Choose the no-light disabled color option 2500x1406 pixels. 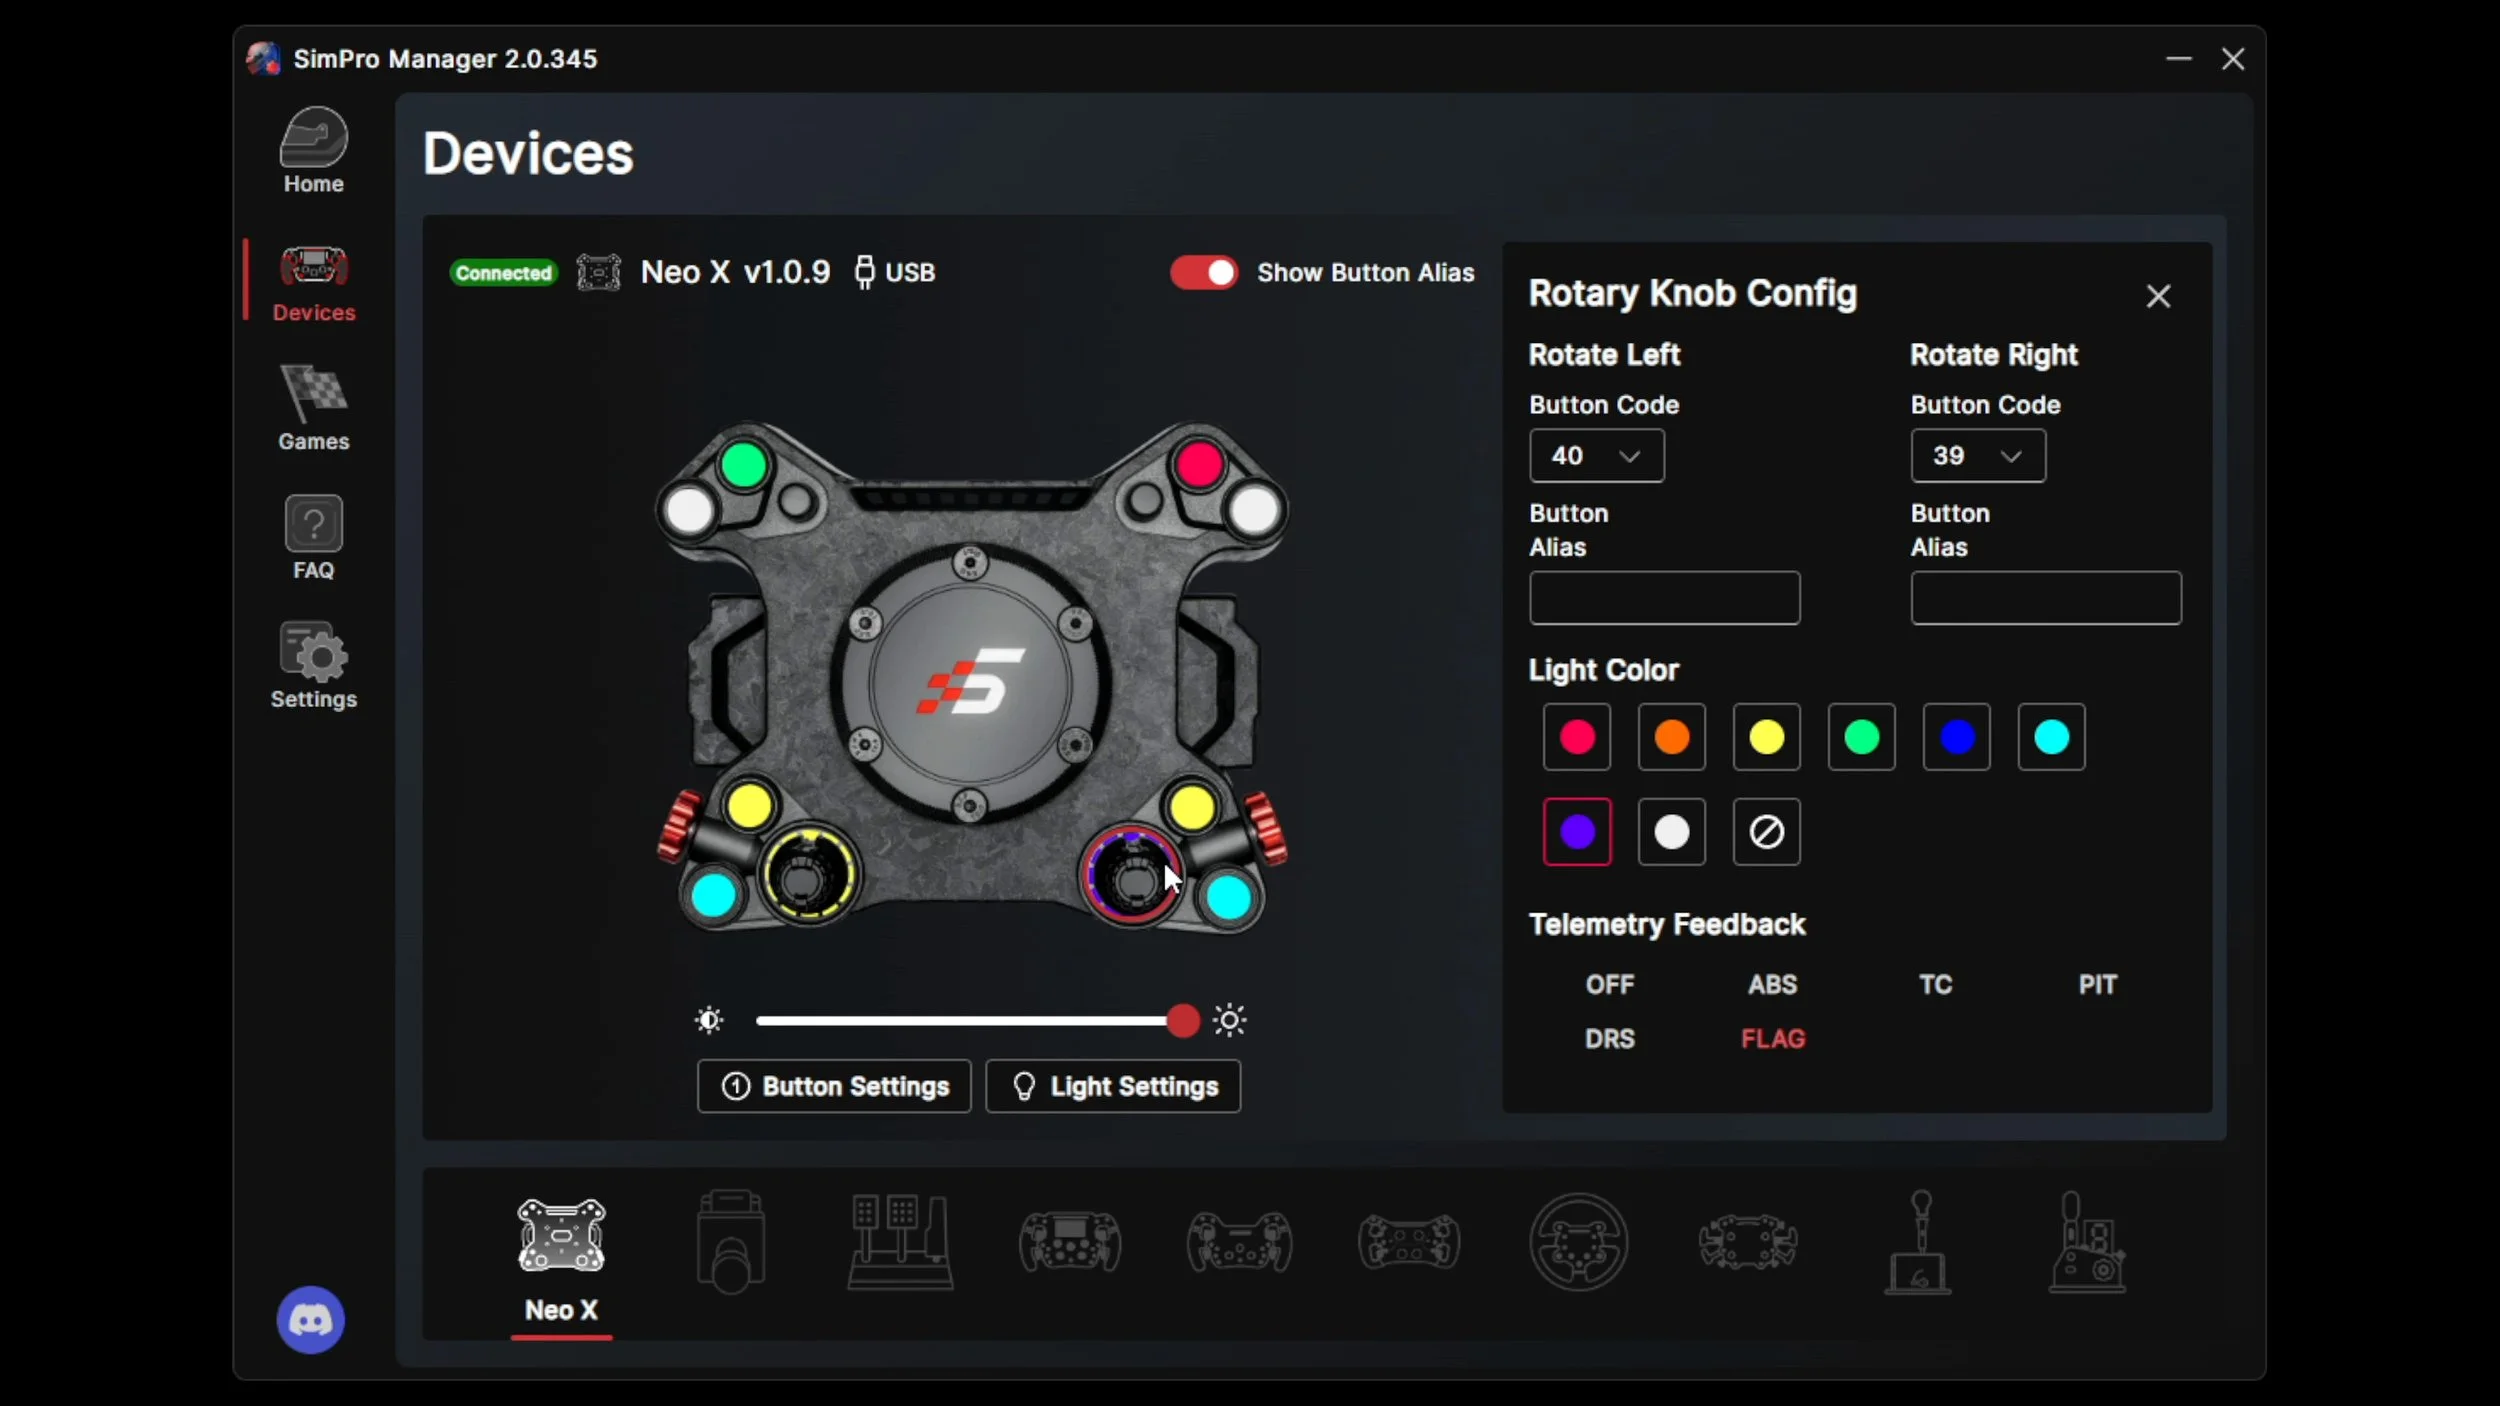(x=1766, y=831)
